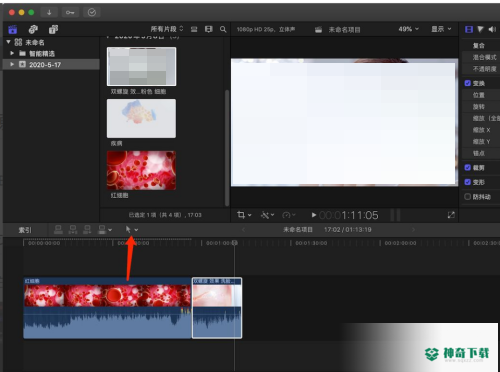
Task: Click the audio meter bars beside timecode
Action: 395,215
